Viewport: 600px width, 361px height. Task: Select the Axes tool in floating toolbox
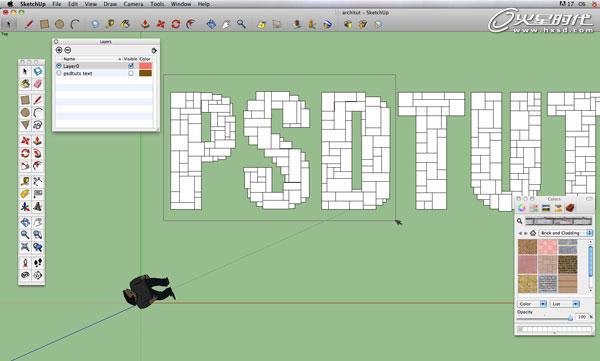point(25,207)
